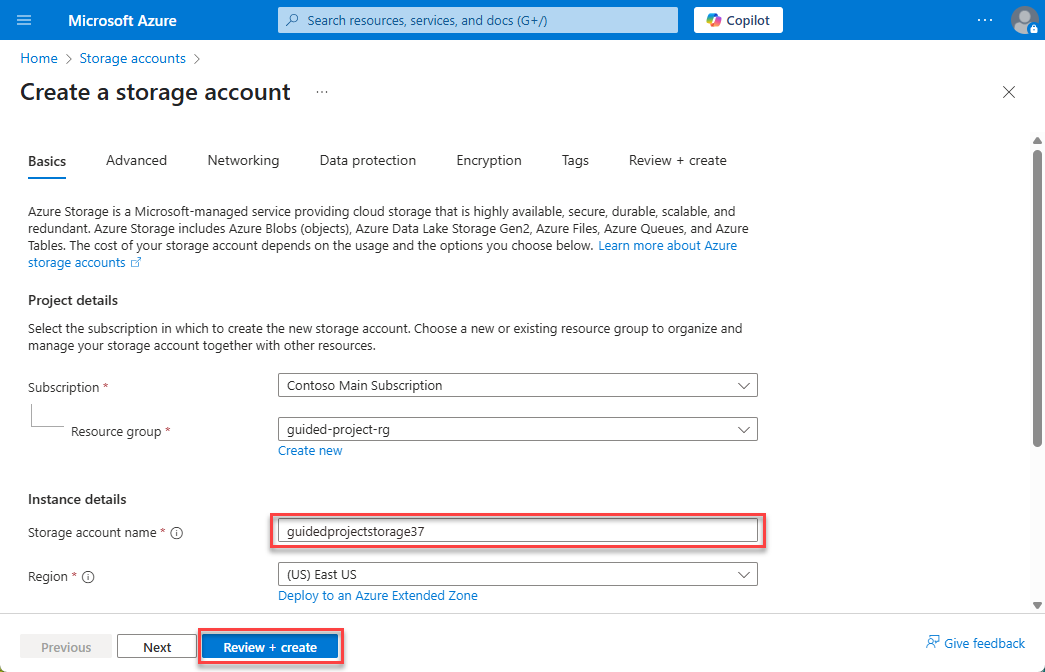The image size is (1045, 672).
Task: Switch to the Basics tab
Action: (47, 161)
